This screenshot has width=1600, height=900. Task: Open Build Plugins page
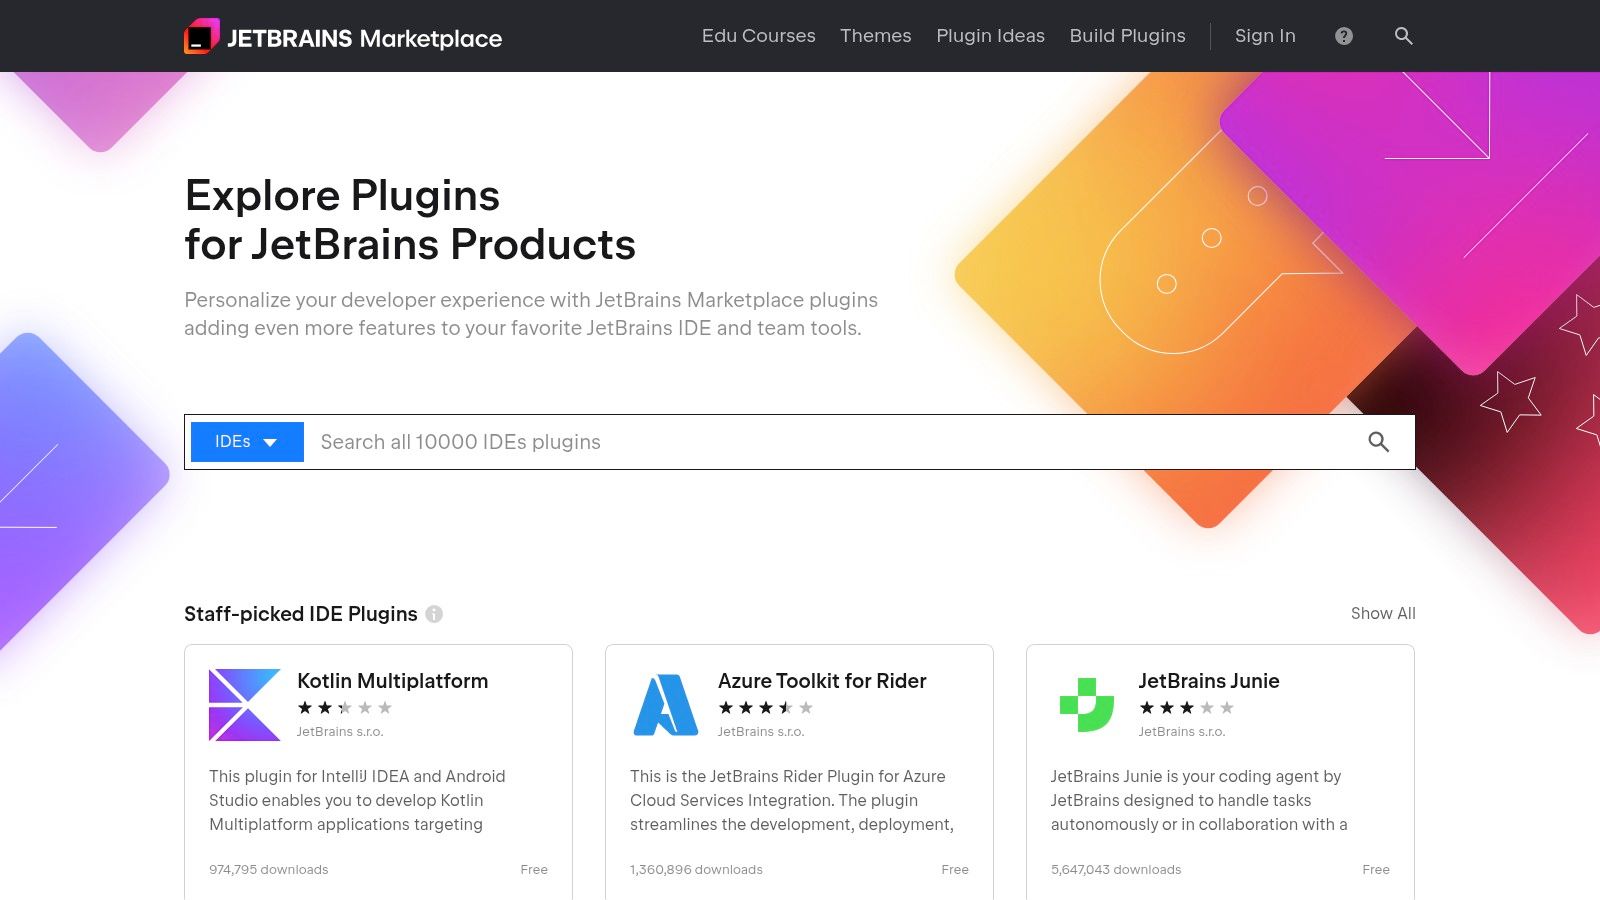[1127, 36]
